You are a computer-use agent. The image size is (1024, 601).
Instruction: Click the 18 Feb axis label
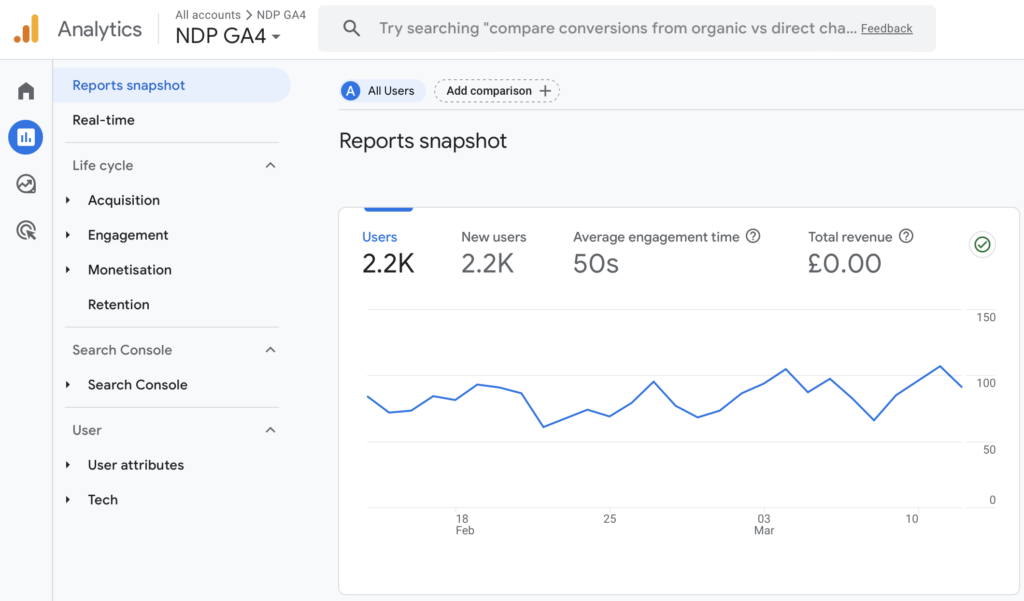click(x=464, y=525)
